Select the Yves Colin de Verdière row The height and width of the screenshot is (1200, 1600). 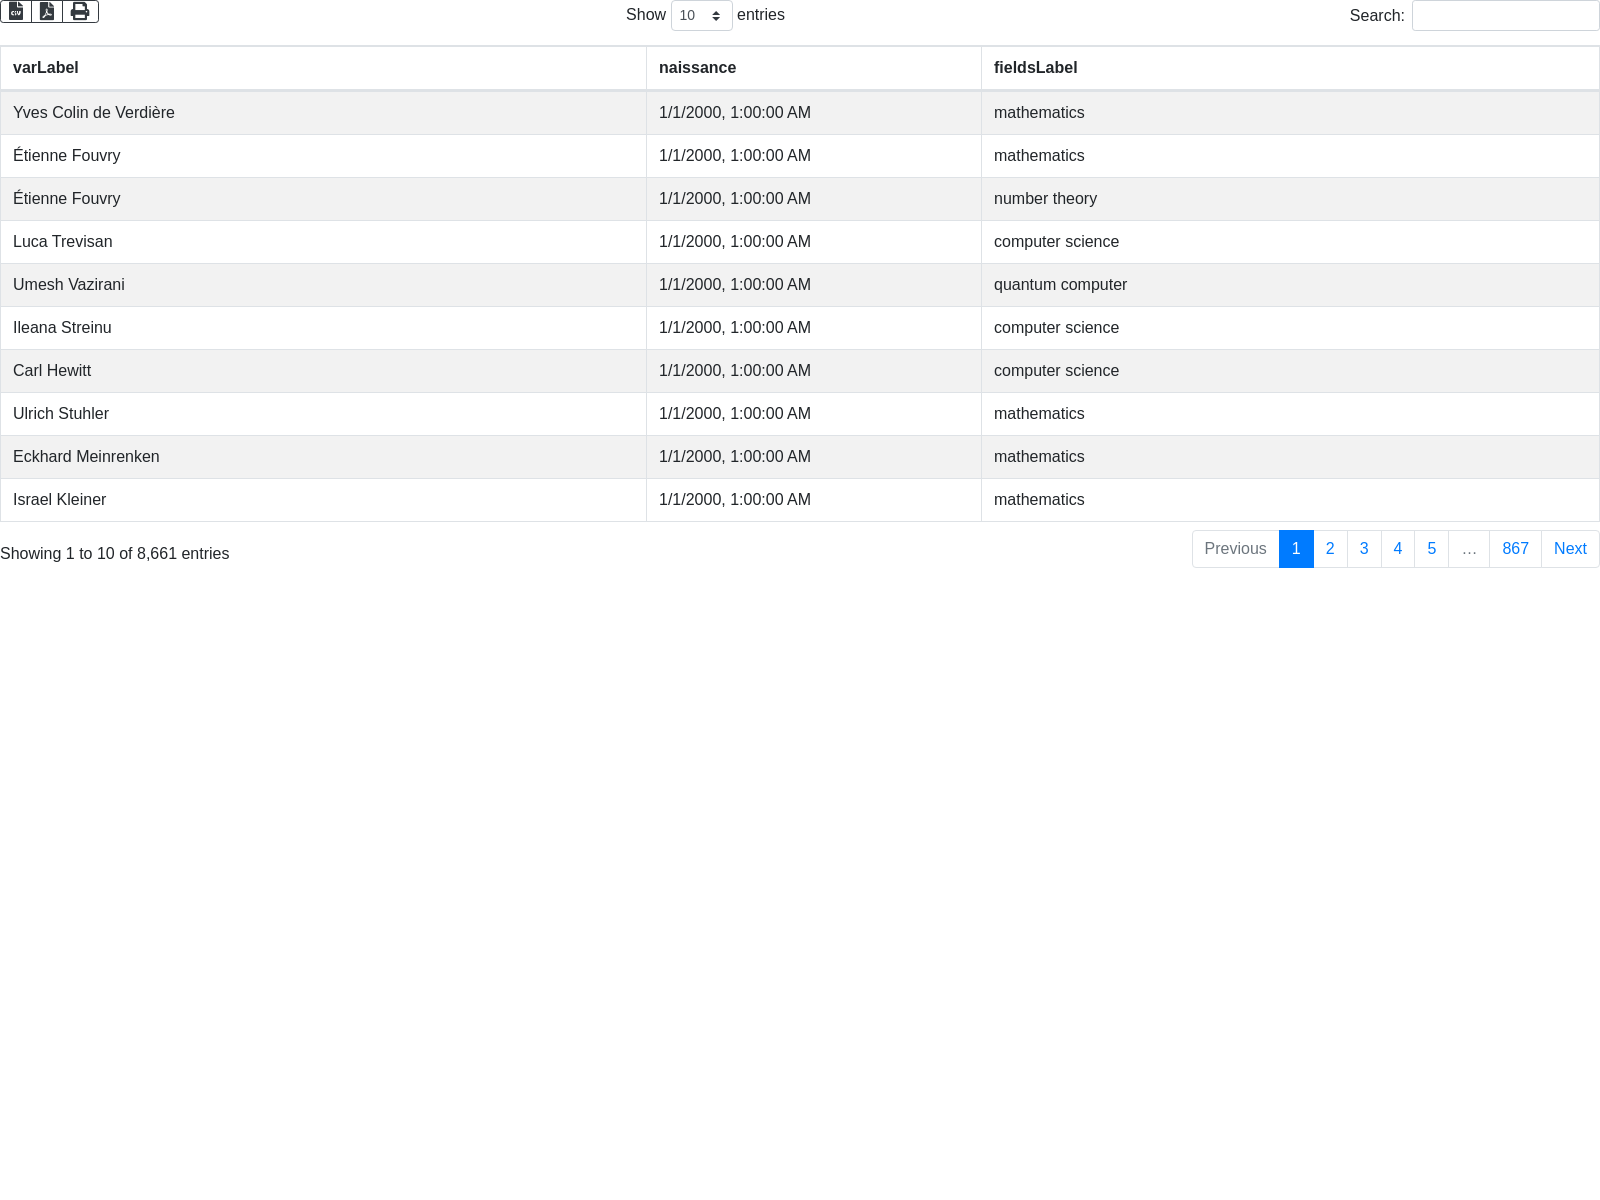[94, 113]
